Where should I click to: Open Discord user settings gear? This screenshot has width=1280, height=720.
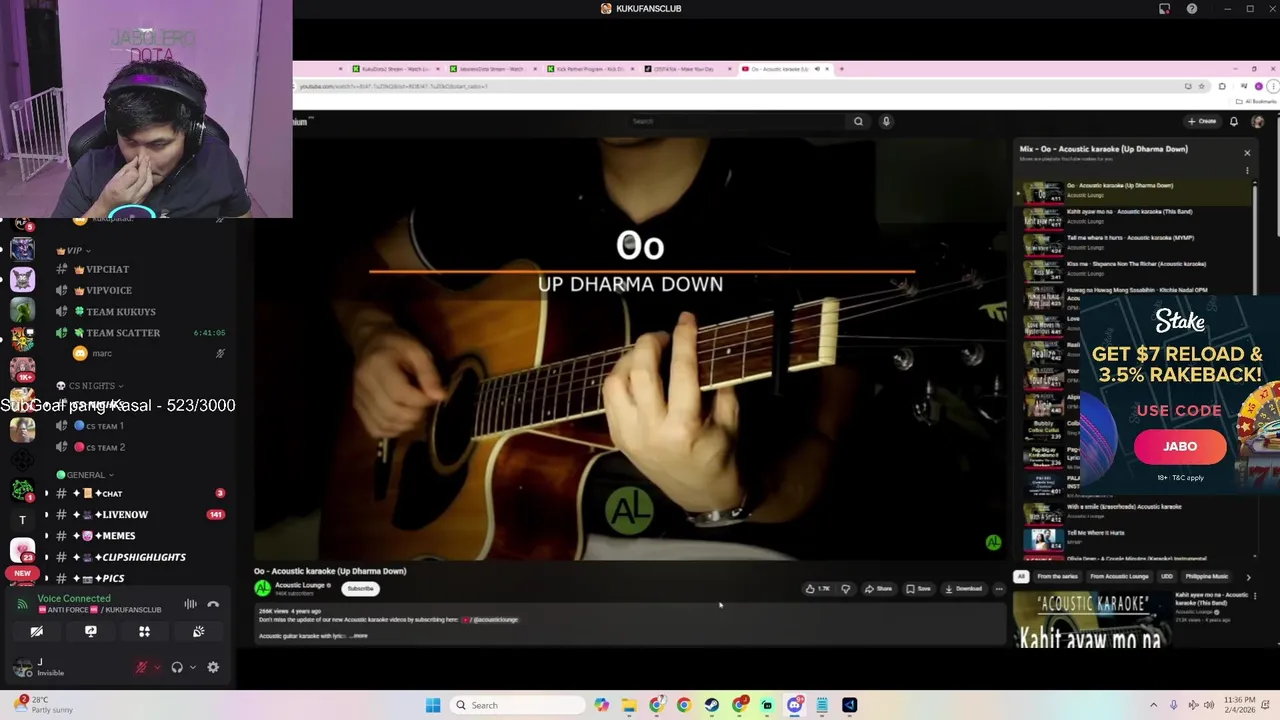[213, 667]
